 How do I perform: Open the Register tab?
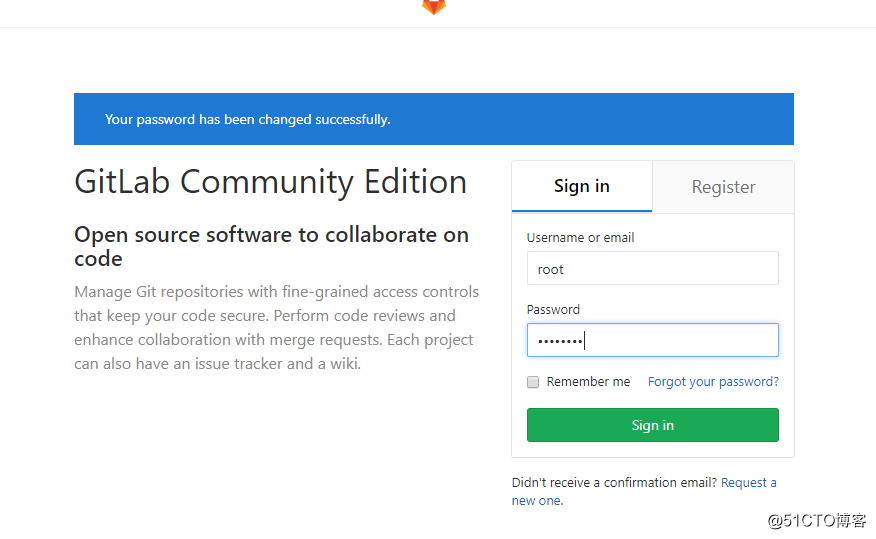pos(723,187)
